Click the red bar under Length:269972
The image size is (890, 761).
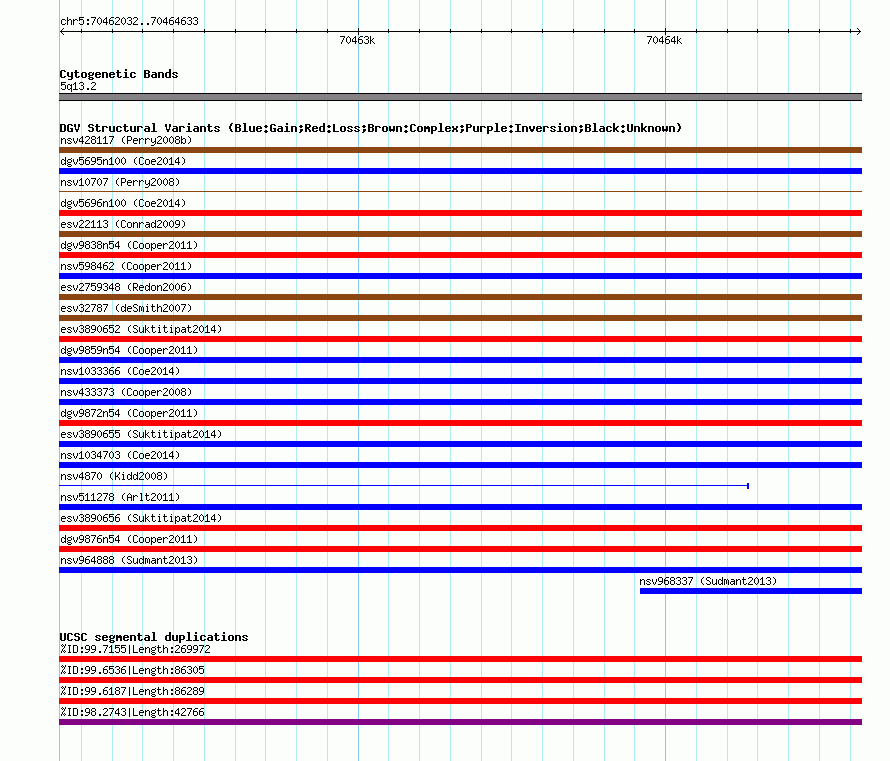tap(460, 659)
